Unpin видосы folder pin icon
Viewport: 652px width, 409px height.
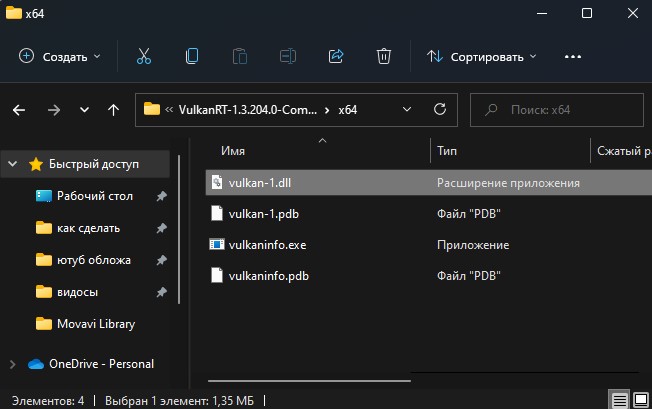click(161, 292)
